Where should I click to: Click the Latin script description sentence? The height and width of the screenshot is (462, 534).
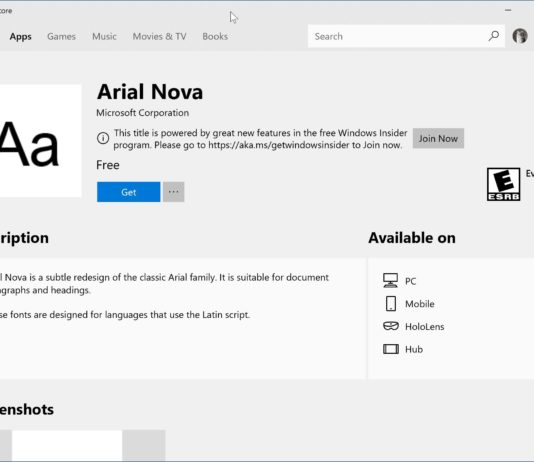point(125,315)
